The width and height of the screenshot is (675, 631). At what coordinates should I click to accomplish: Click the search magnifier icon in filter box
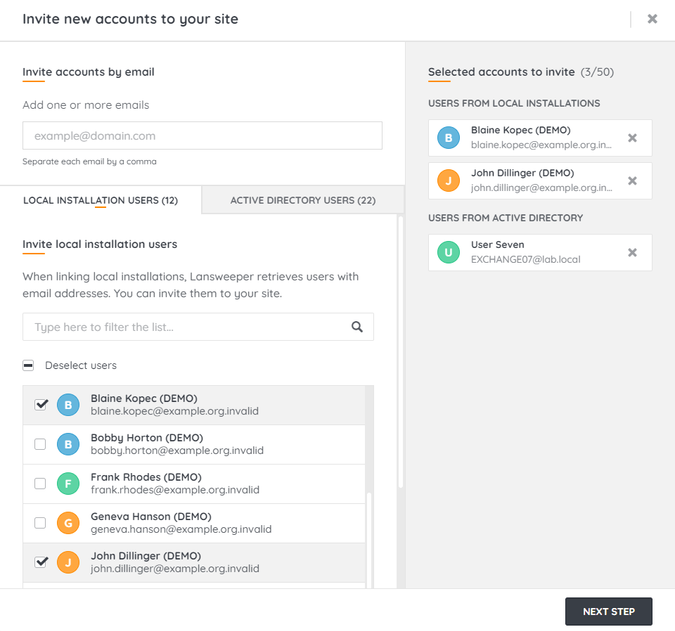click(x=357, y=326)
